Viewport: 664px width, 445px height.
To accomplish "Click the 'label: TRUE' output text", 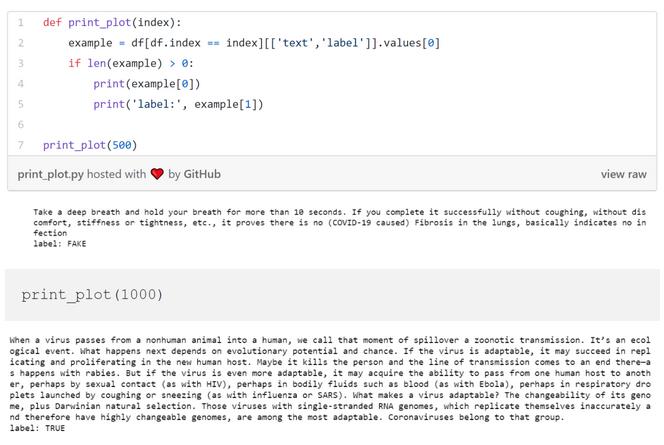I will tap(37, 428).
